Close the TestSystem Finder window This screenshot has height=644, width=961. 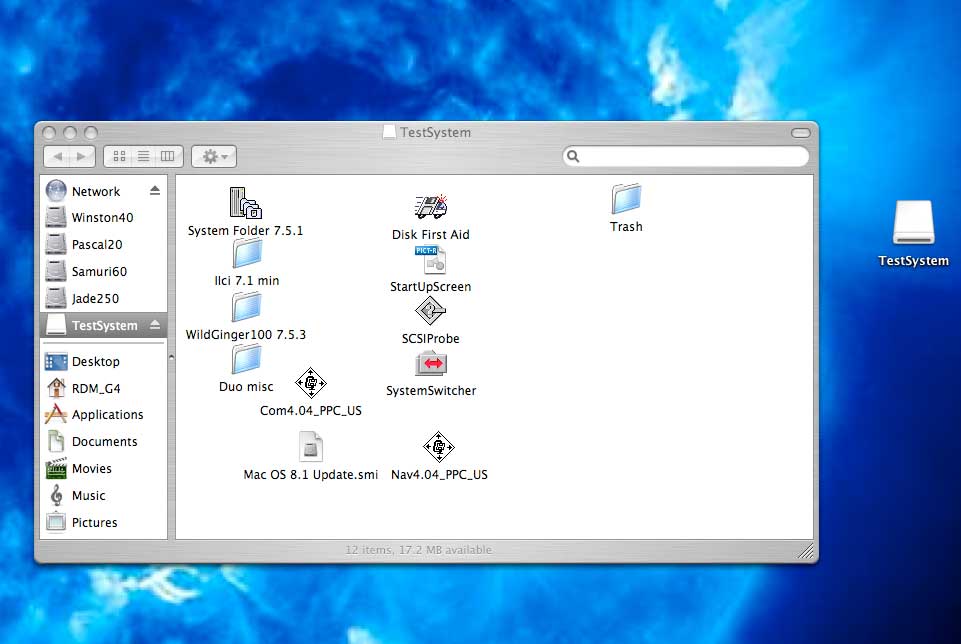point(50,132)
